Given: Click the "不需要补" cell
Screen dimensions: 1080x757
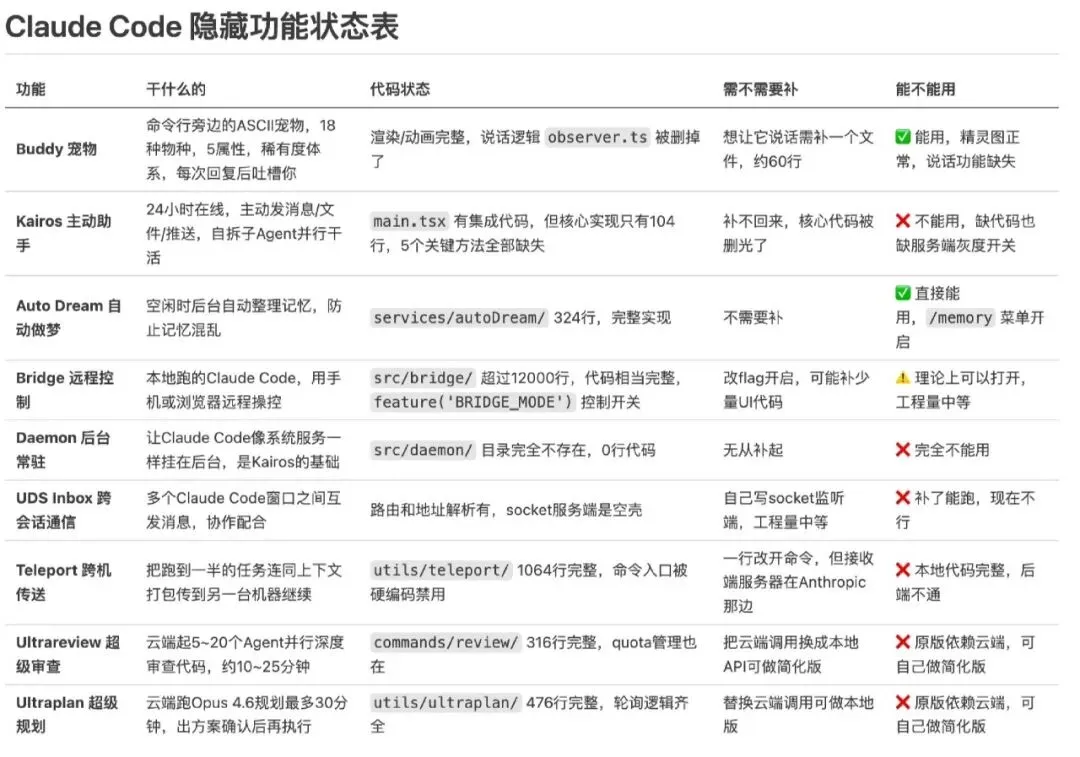Looking at the screenshot, I should click(x=753, y=318).
